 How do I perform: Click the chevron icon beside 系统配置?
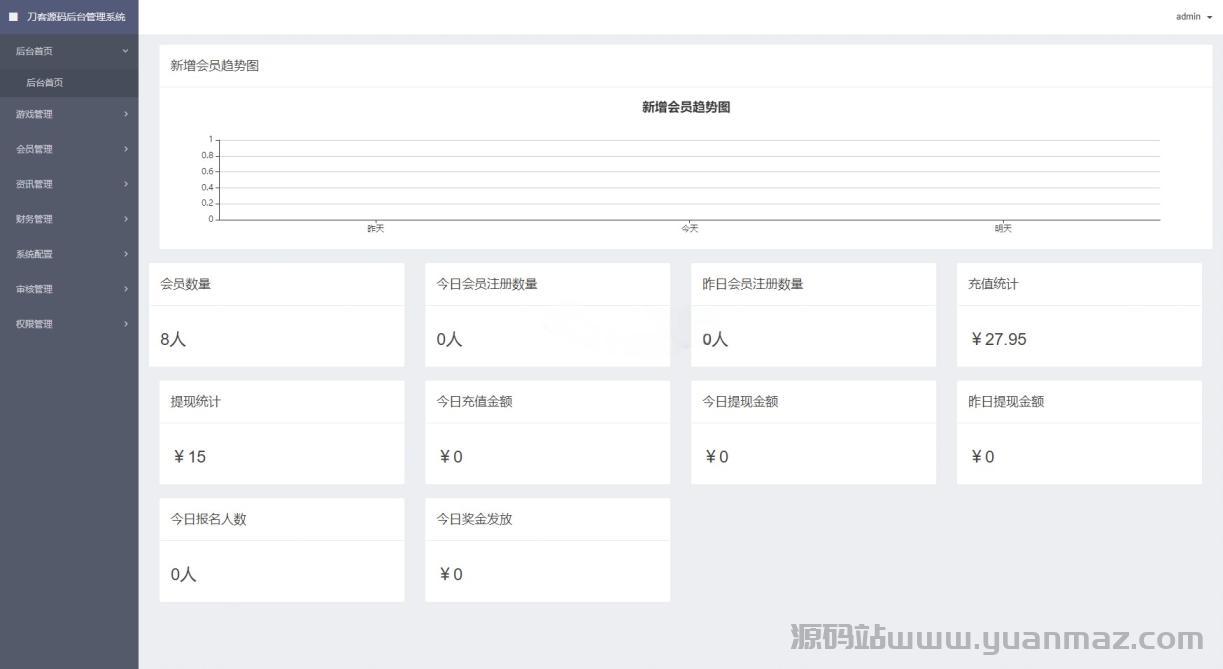click(125, 254)
